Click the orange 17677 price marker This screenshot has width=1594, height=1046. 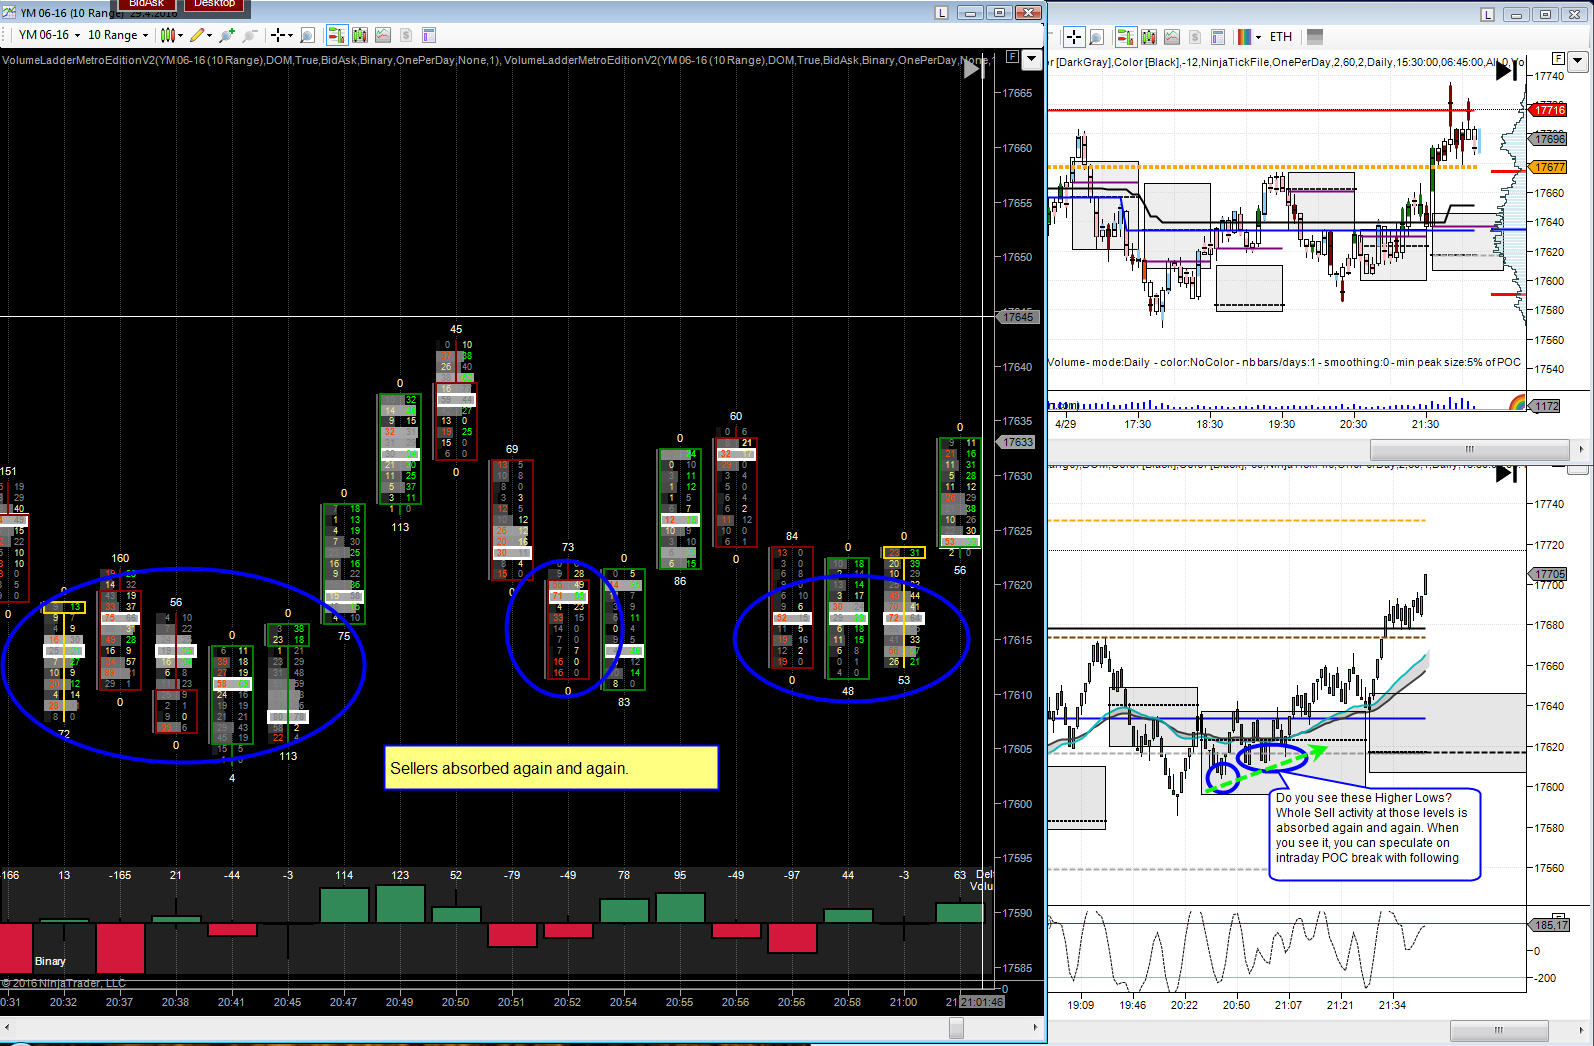click(x=1547, y=167)
